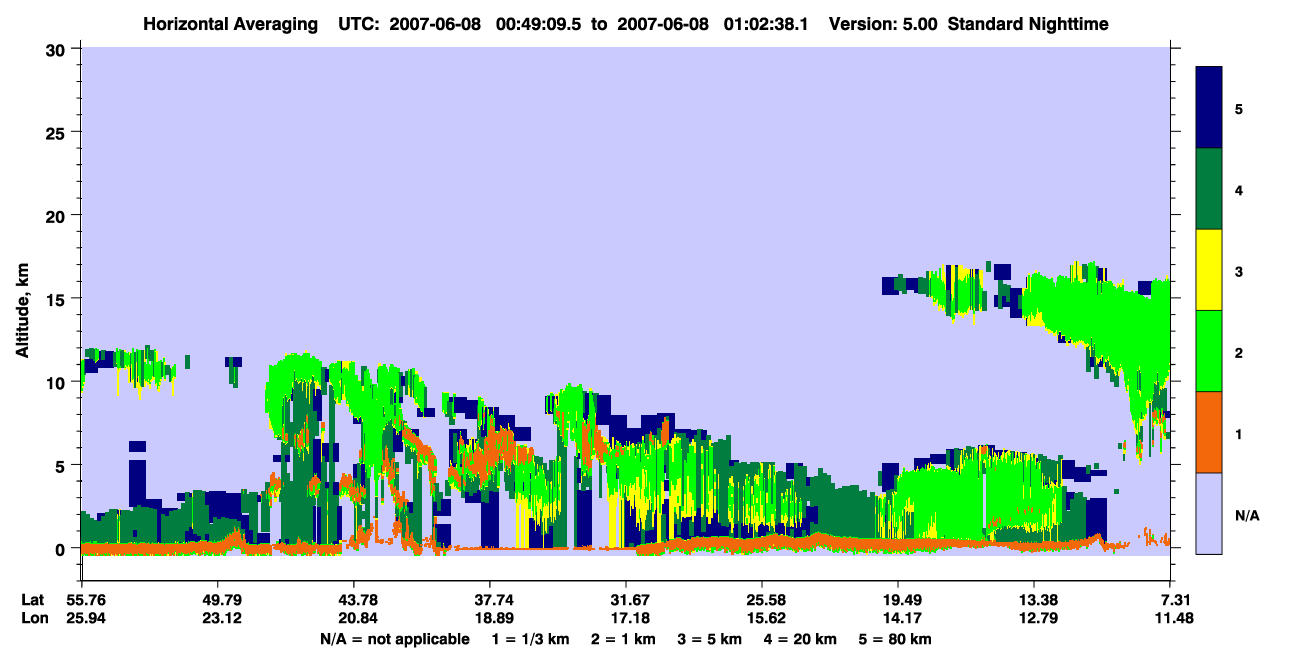
Task: Click the dark blue color bar segment labeled 5
Action: click(x=1209, y=108)
